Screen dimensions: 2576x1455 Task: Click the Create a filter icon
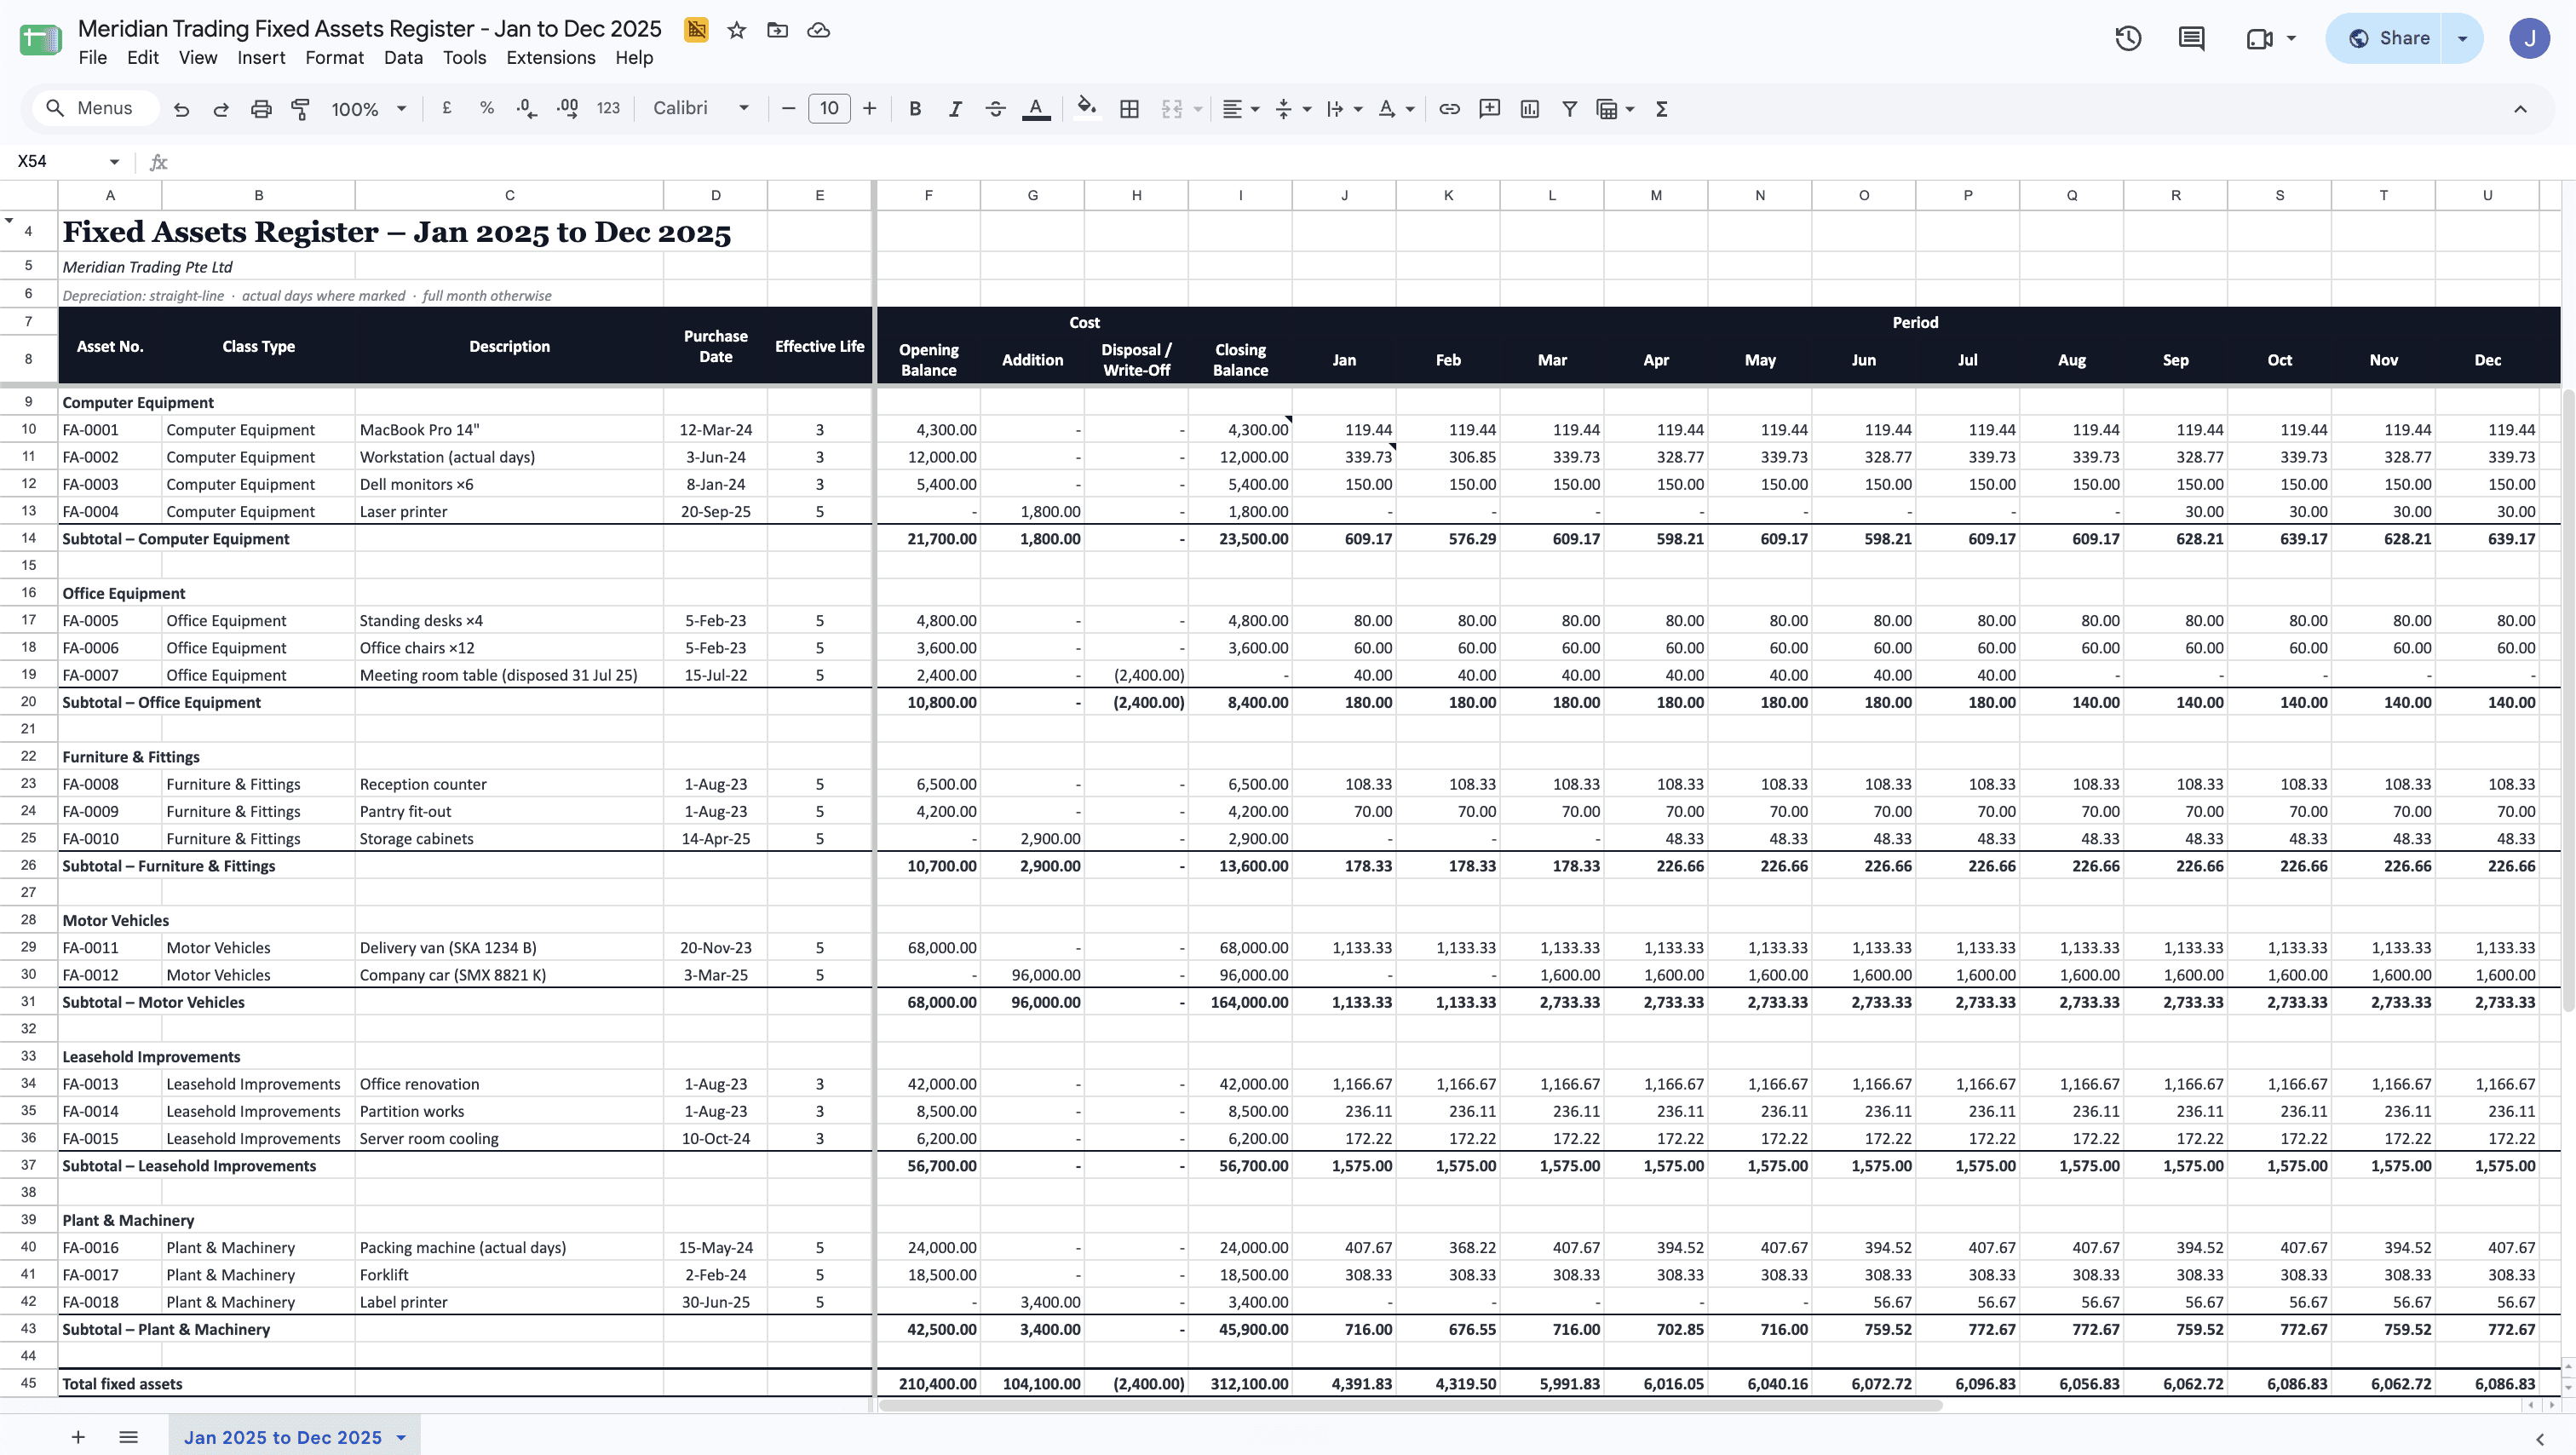click(1569, 109)
